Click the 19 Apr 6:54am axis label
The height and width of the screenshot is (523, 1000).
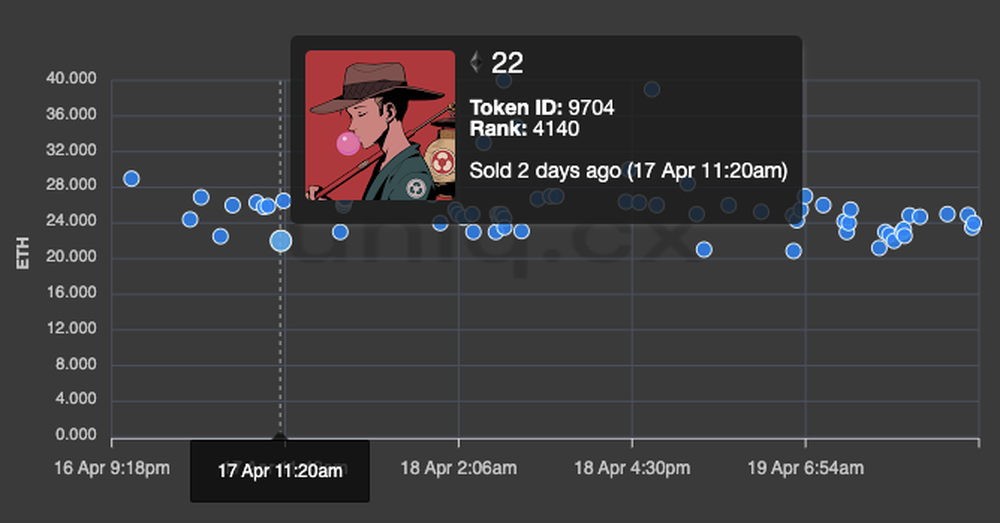(805, 468)
